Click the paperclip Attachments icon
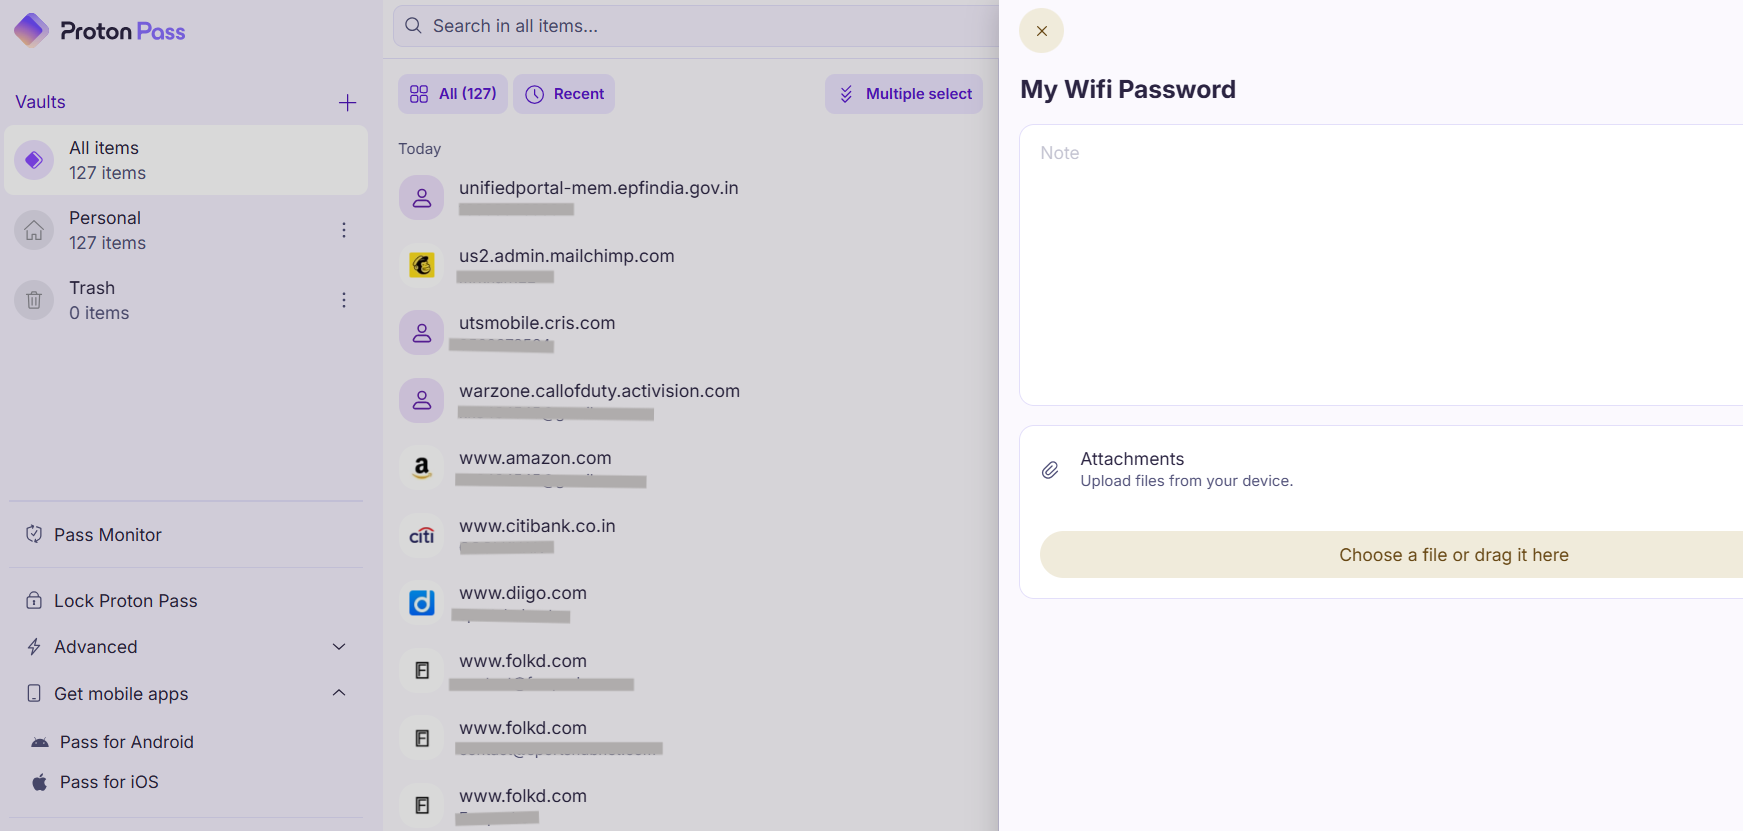Image resolution: width=1743 pixels, height=831 pixels. 1050,470
